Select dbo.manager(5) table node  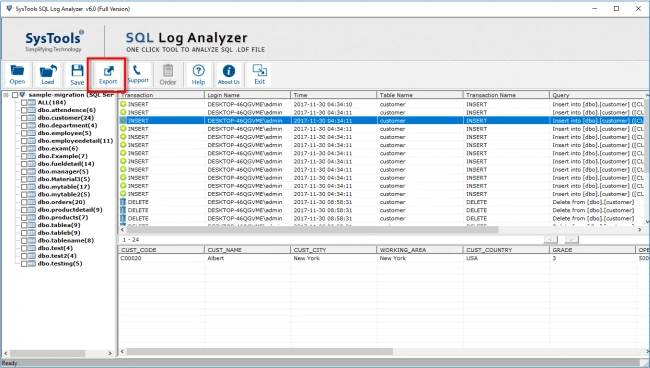tap(63, 172)
